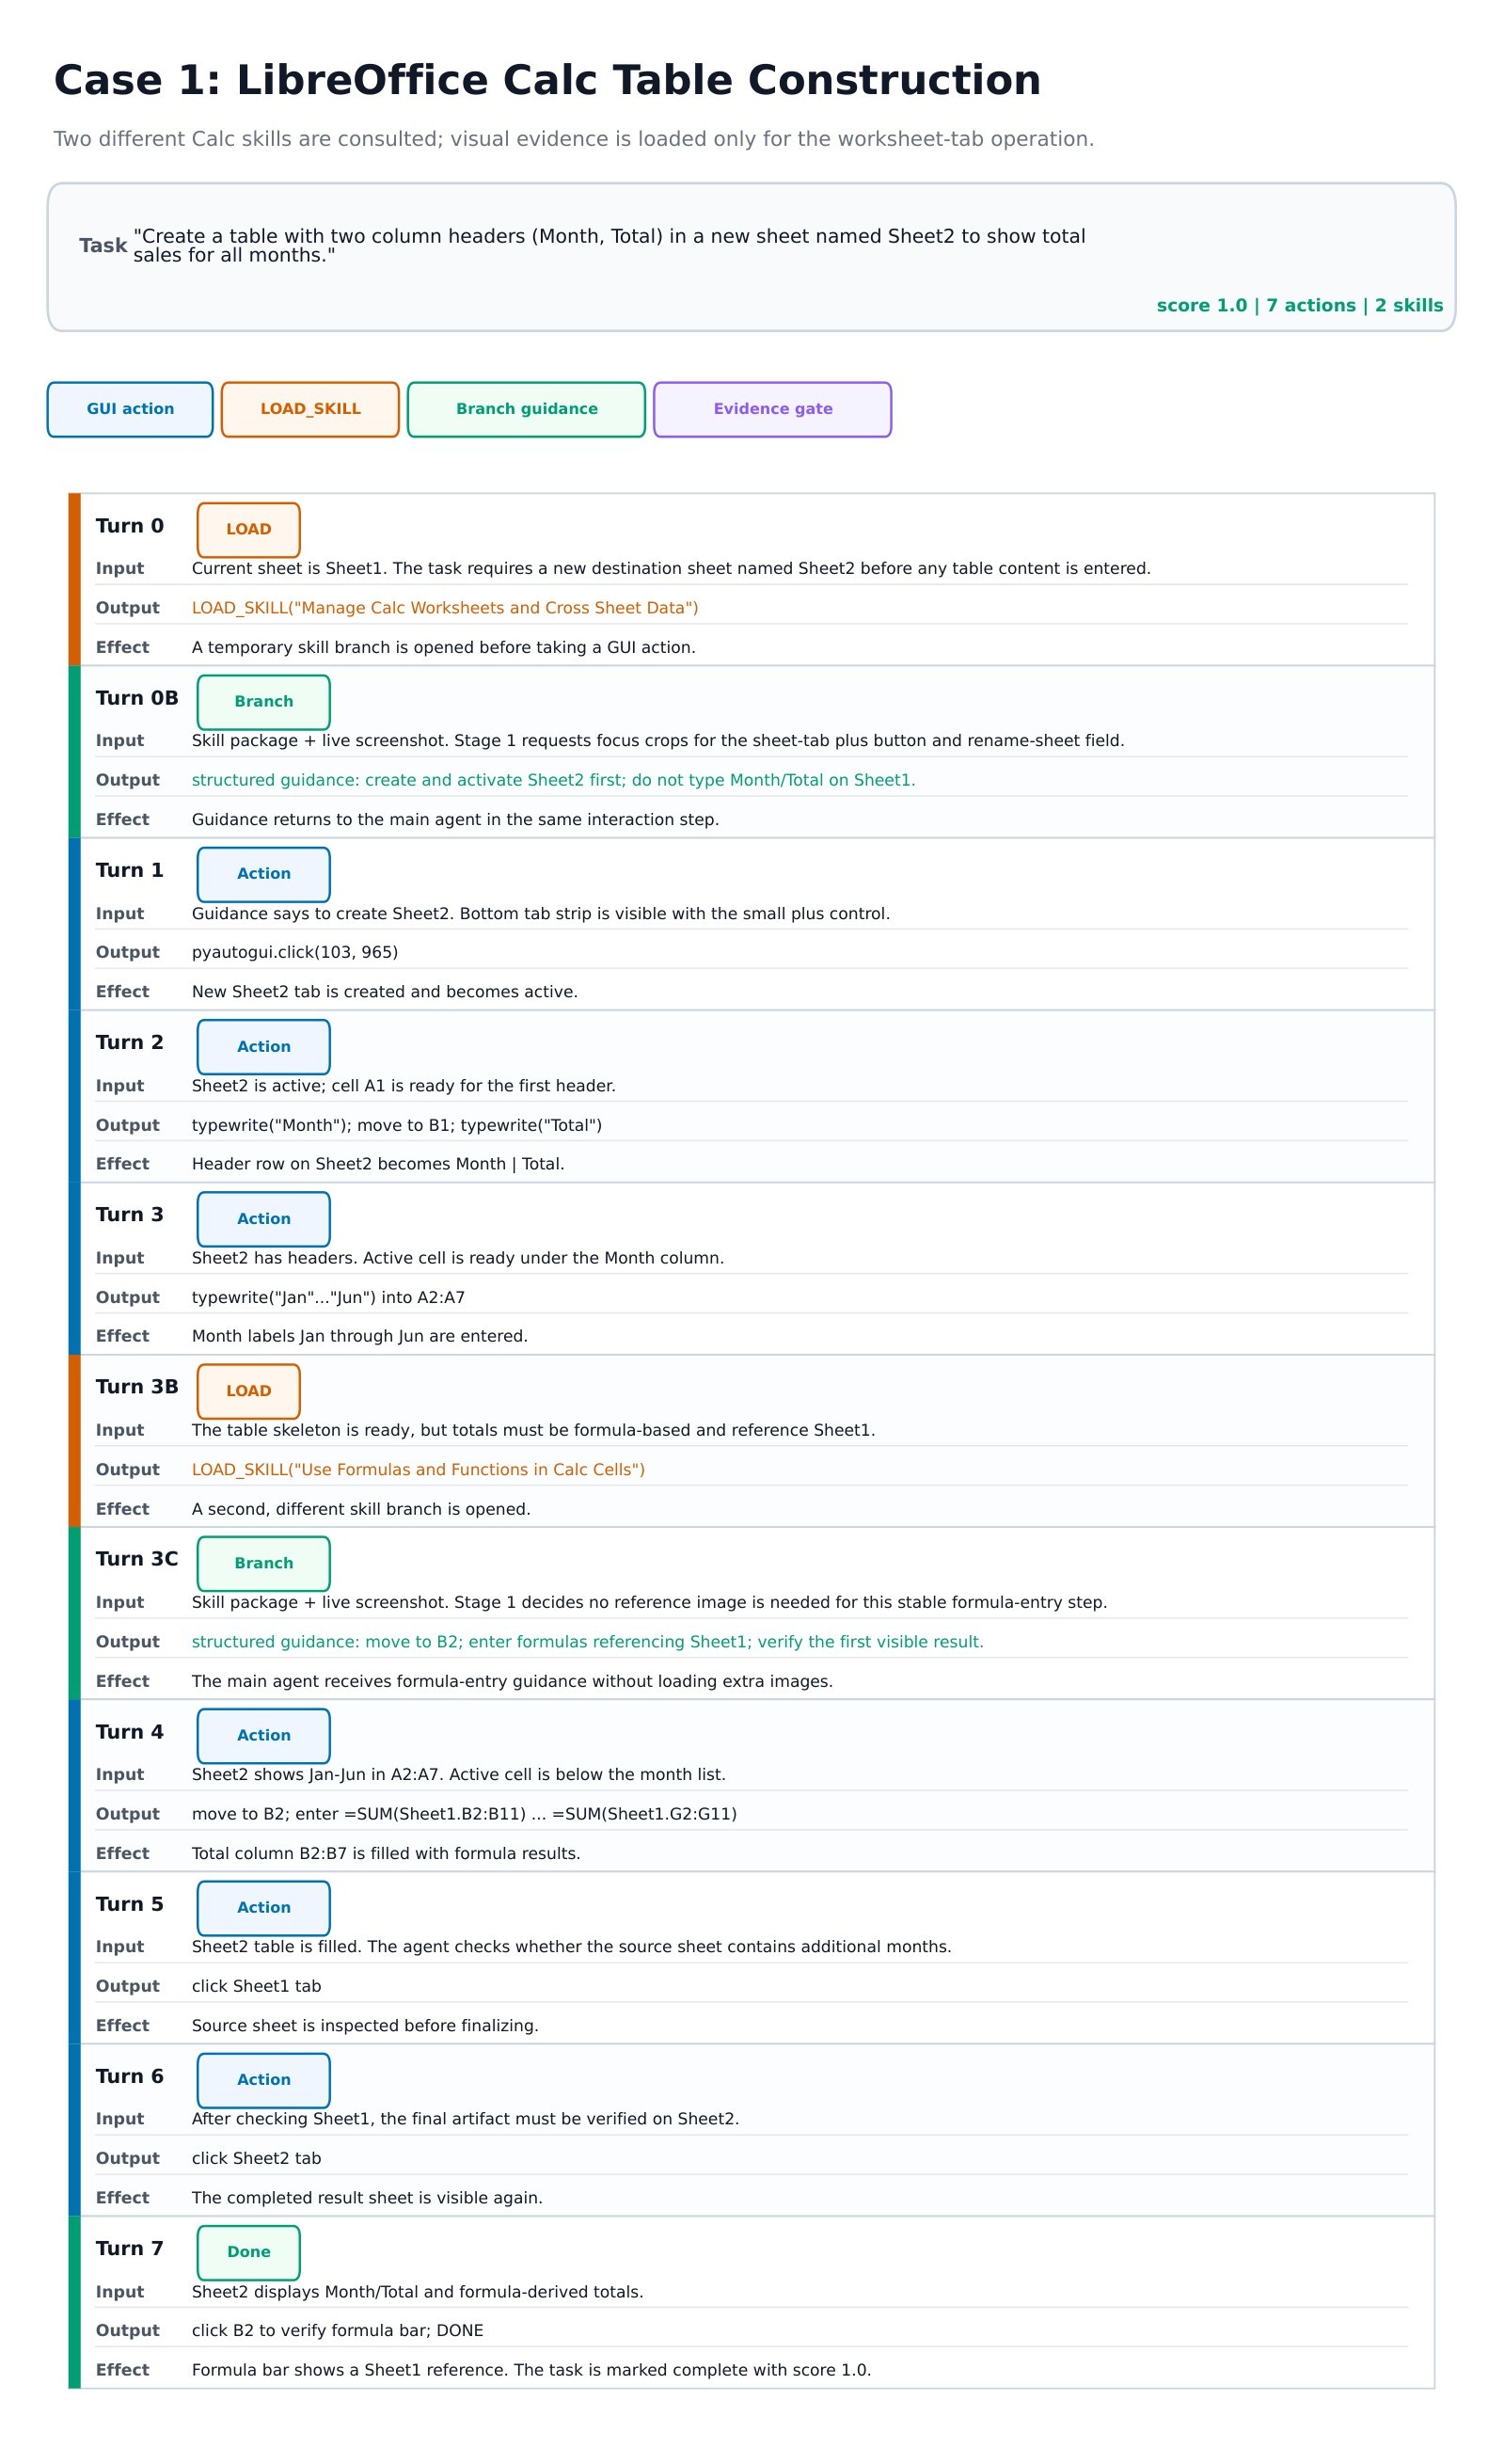Screen dimensions: 1504x2464
Task: Click the effect "New Sheet2 tab is created"
Action: [x=384, y=991]
